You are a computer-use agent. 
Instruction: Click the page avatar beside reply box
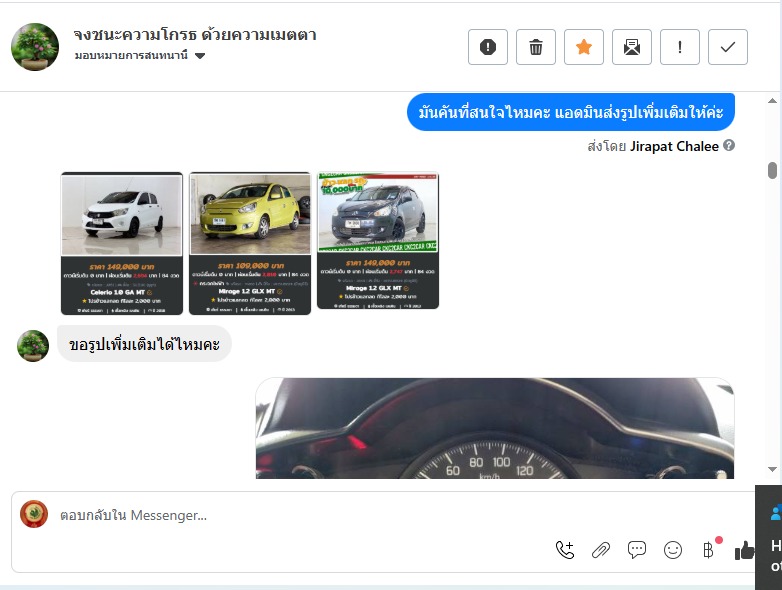pyautogui.click(x=34, y=514)
